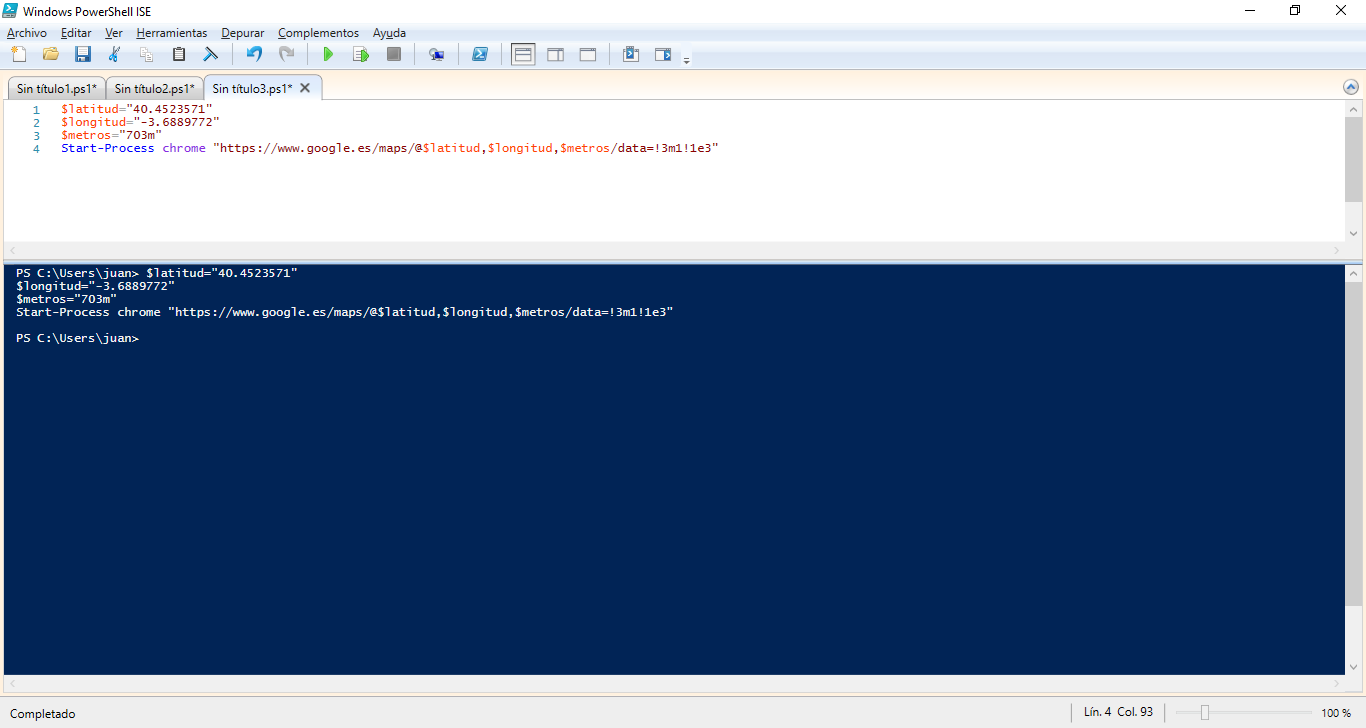Click the Run Selection icon
This screenshot has width=1366, height=728.
pos(361,54)
